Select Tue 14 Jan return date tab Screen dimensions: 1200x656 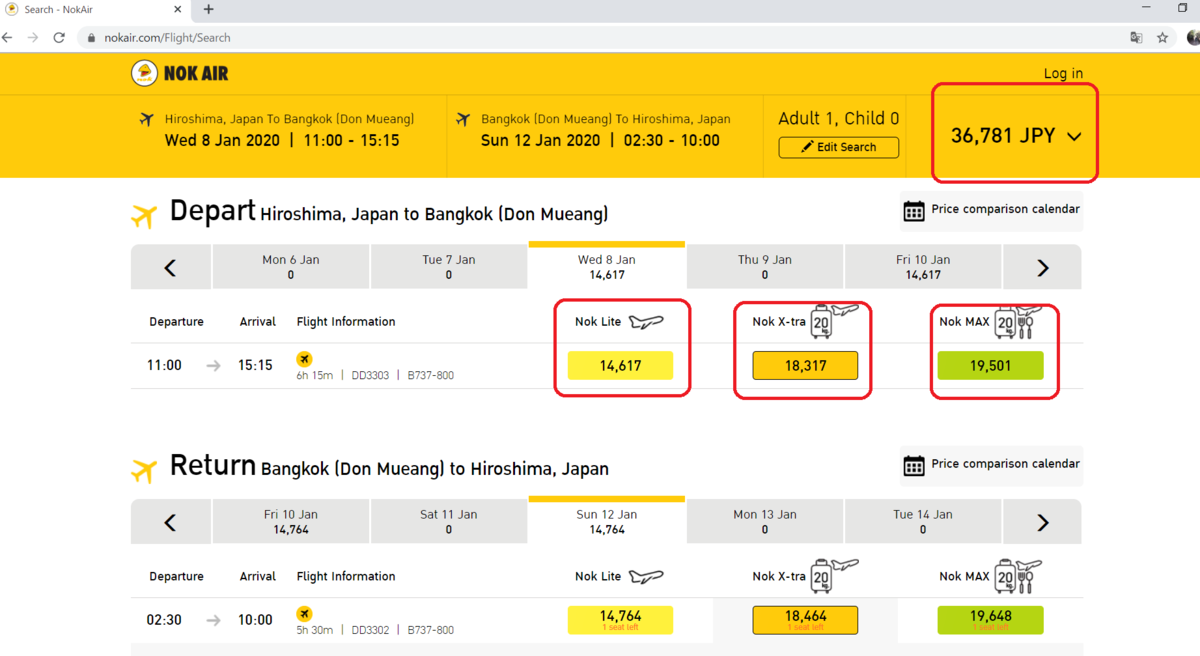[x=923, y=522]
